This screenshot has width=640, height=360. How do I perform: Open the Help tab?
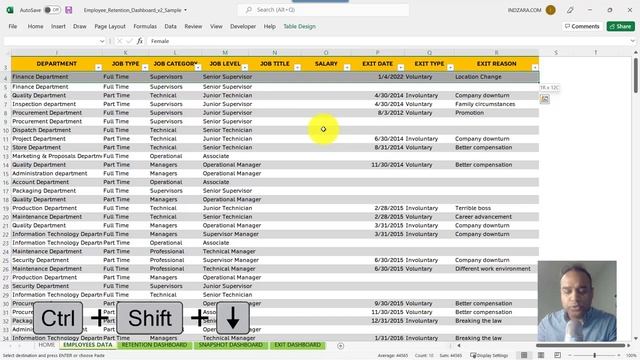point(269,26)
